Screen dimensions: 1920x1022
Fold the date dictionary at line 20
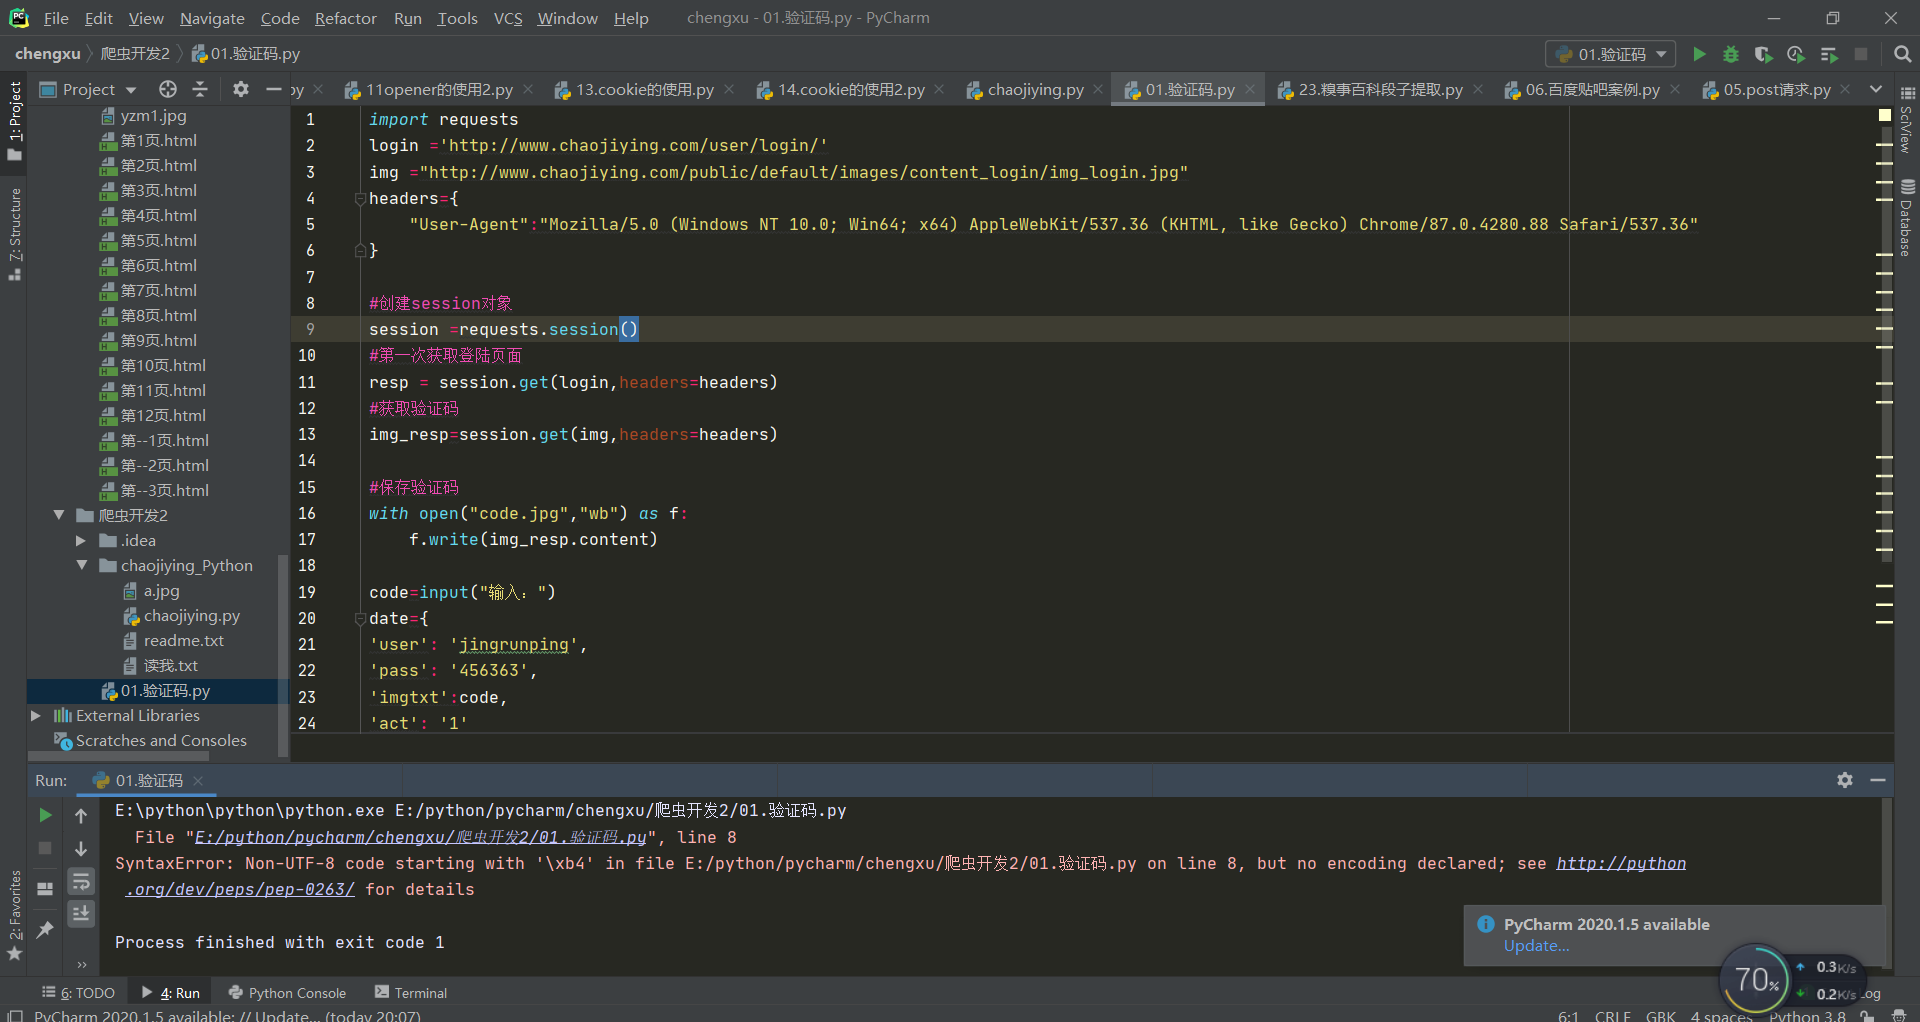click(360, 618)
